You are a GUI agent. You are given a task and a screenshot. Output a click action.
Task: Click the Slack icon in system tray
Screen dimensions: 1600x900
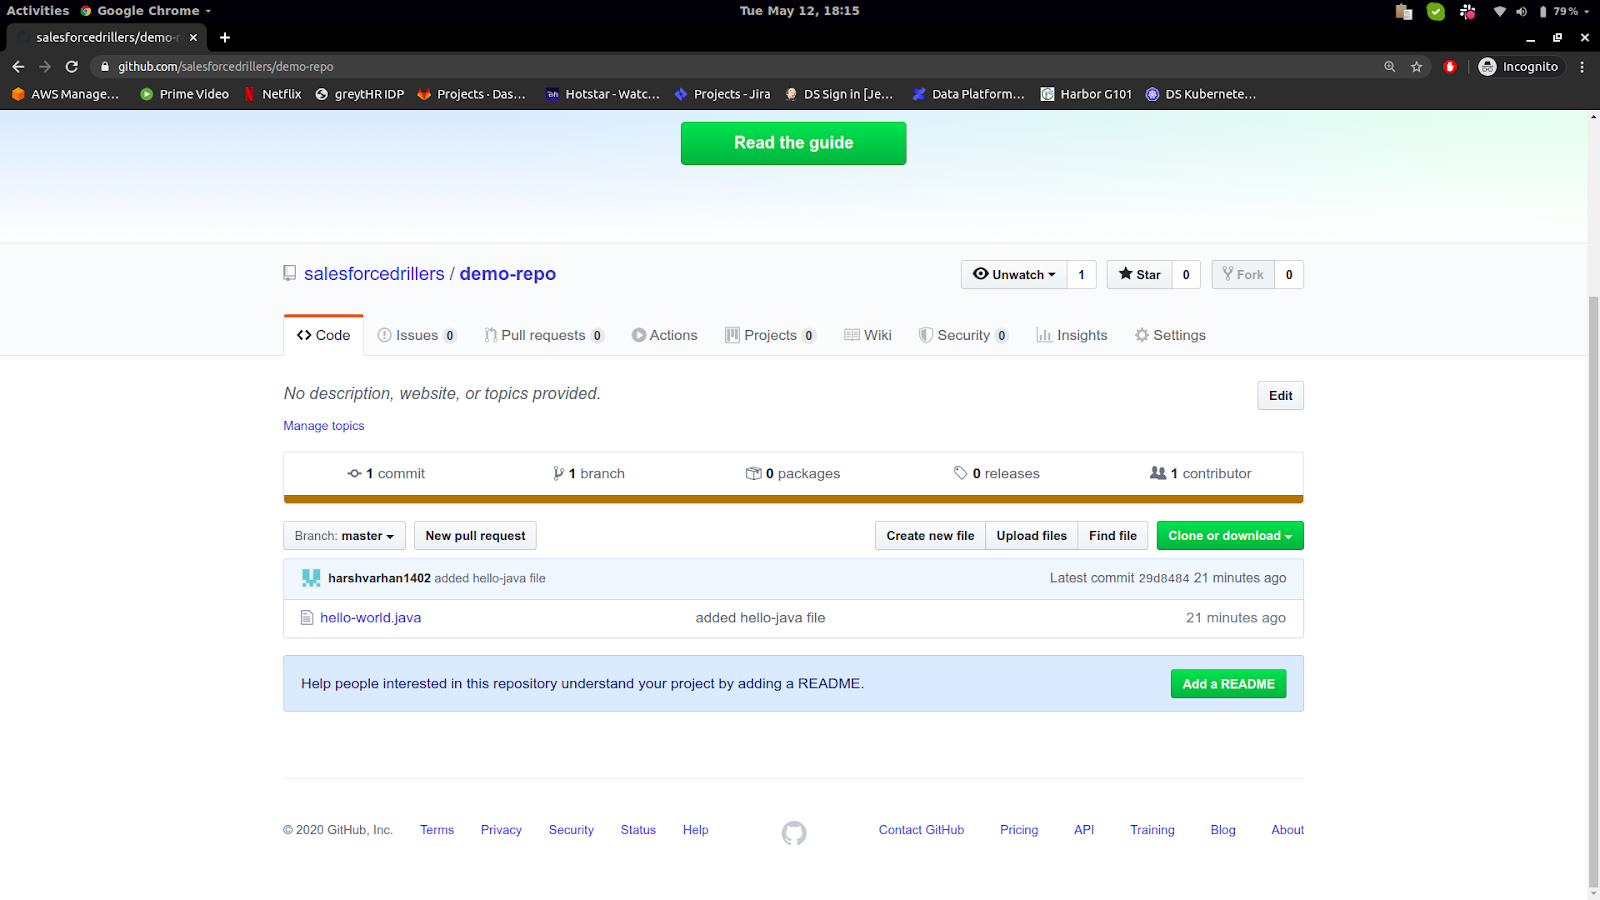1467,11
